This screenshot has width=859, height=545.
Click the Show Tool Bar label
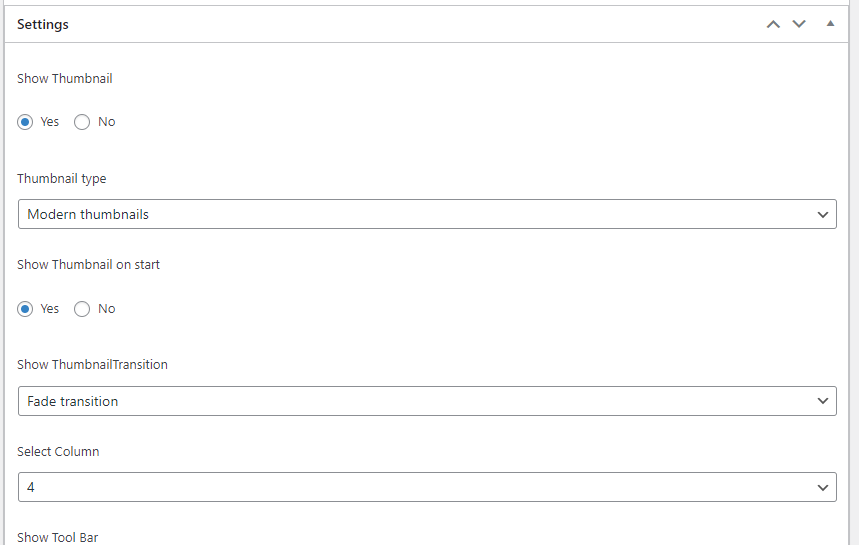point(58,537)
